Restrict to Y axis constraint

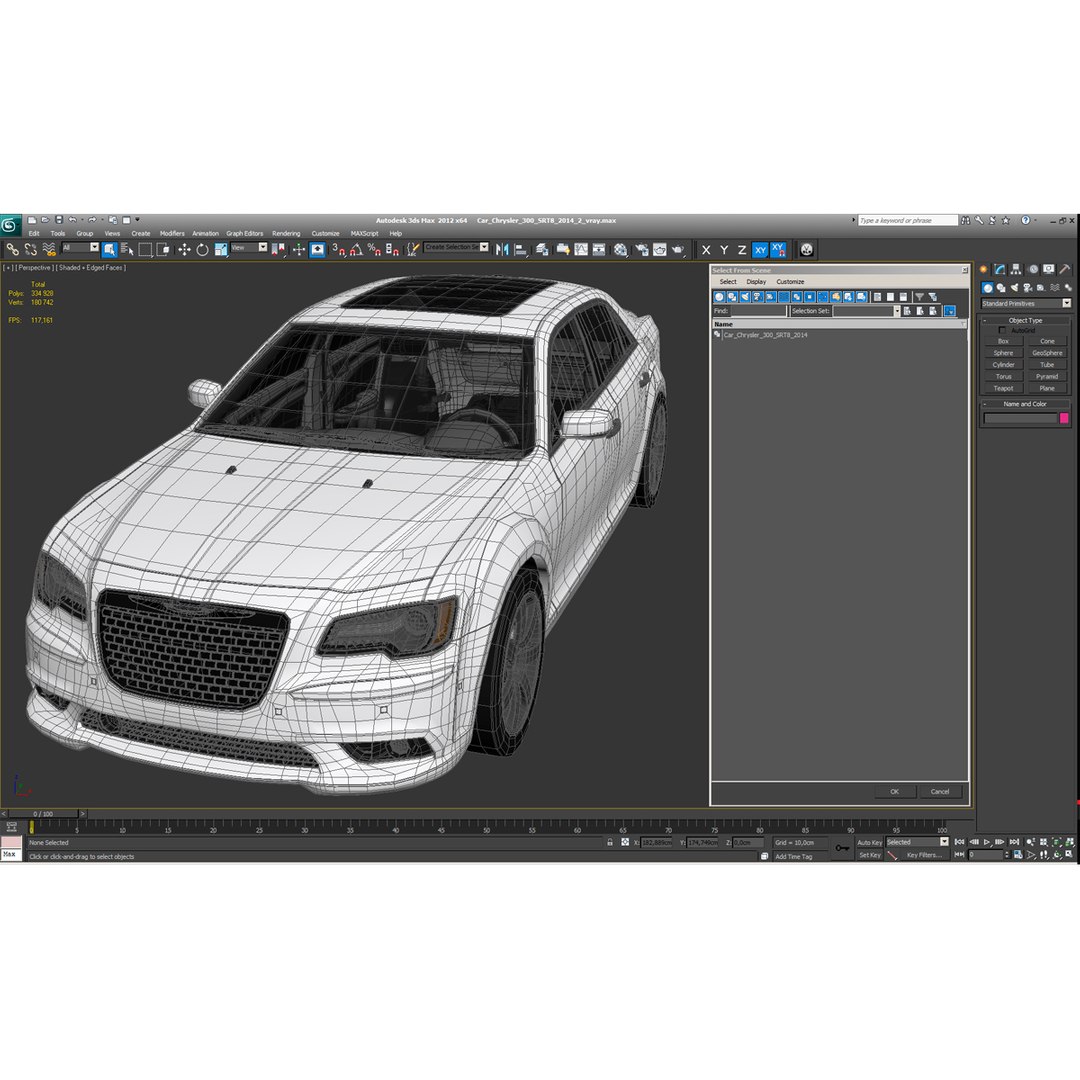(724, 250)
